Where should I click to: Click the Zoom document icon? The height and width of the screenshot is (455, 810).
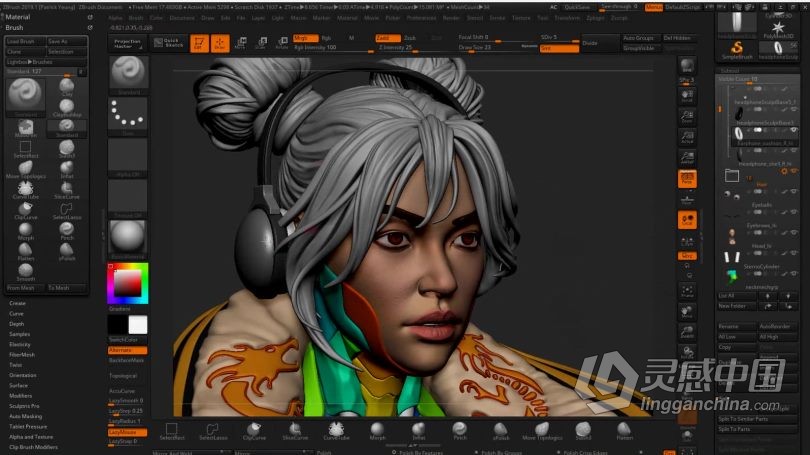(687, 117)
